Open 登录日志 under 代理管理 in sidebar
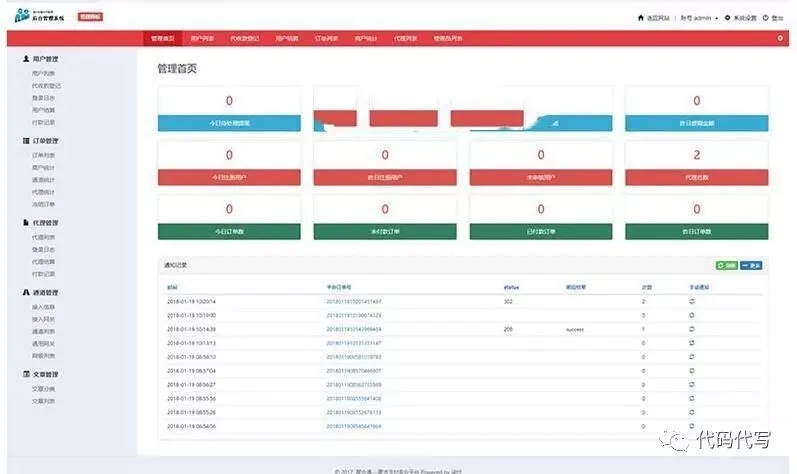Screen dimensions: 797x474 (43, 249)
